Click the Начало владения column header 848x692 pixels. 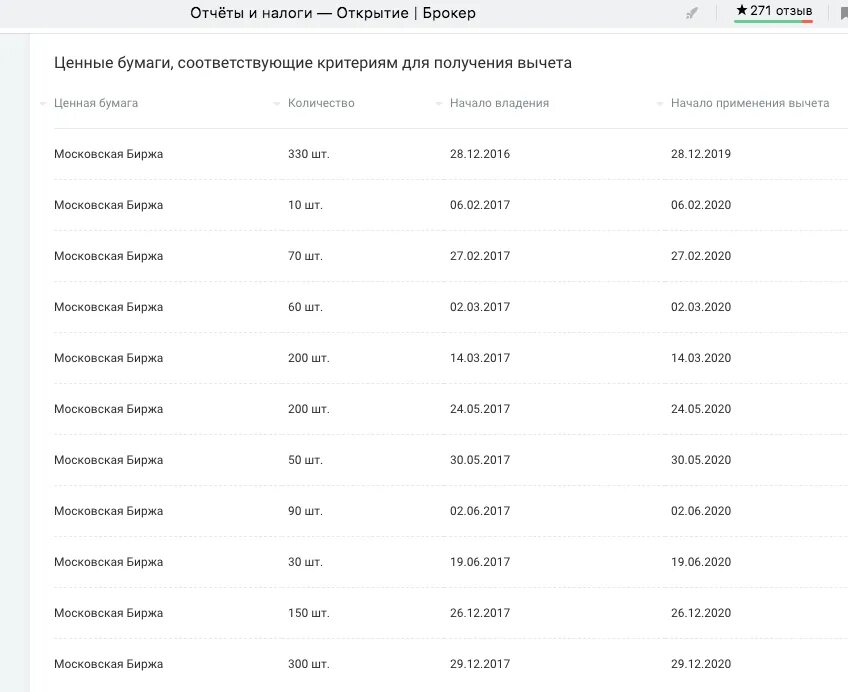[499, 103]
